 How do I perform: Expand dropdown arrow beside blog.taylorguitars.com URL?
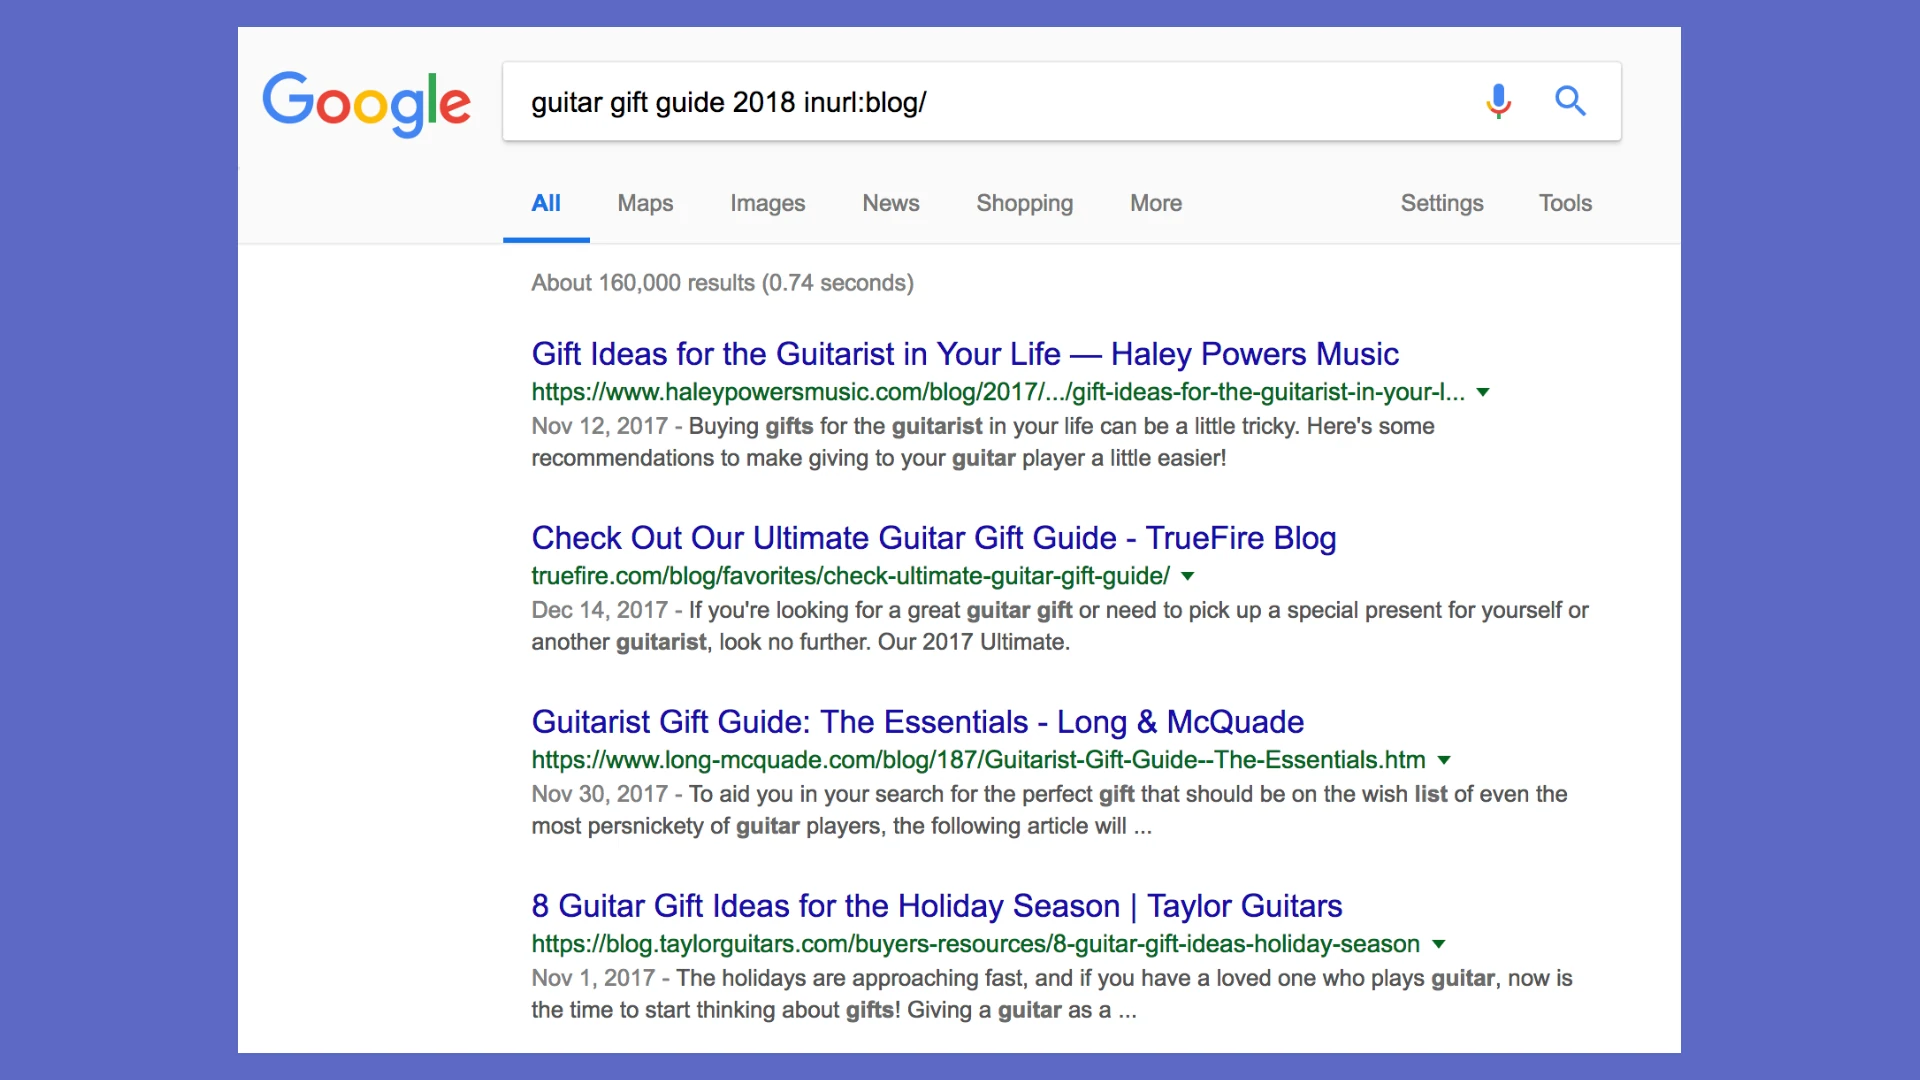click(1438, 944)
